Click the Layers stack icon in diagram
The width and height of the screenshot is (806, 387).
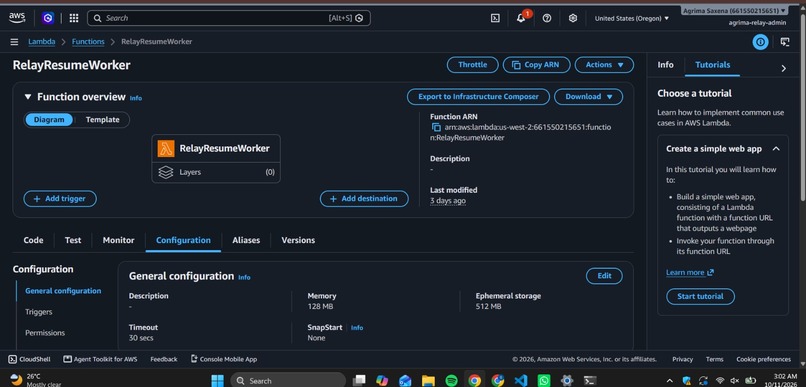point(166,172)
